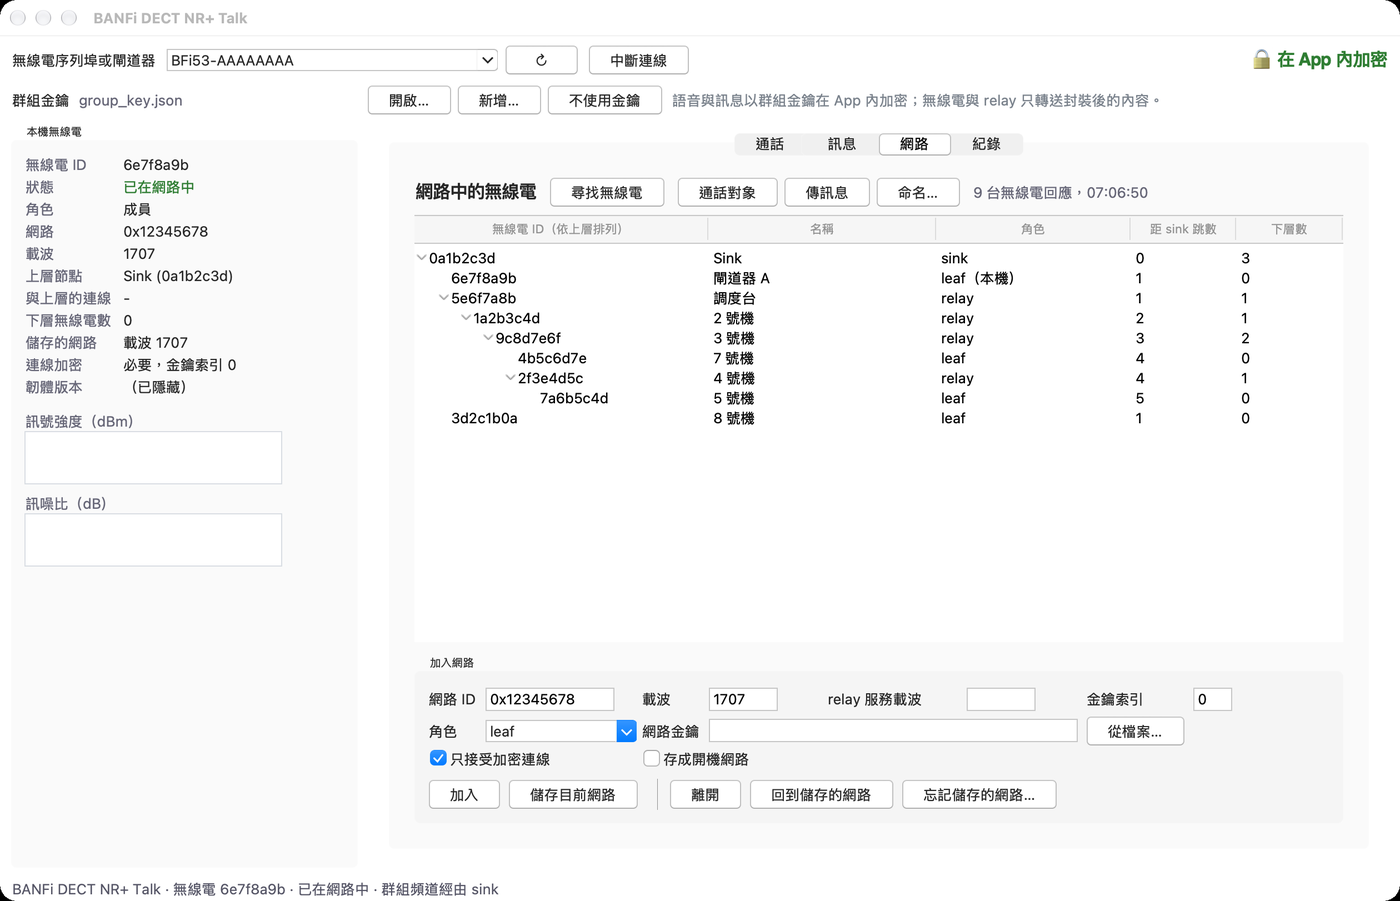Focus the 載波 1707 input field
This screenshot has width=1400, height=901.
[743, 699]
